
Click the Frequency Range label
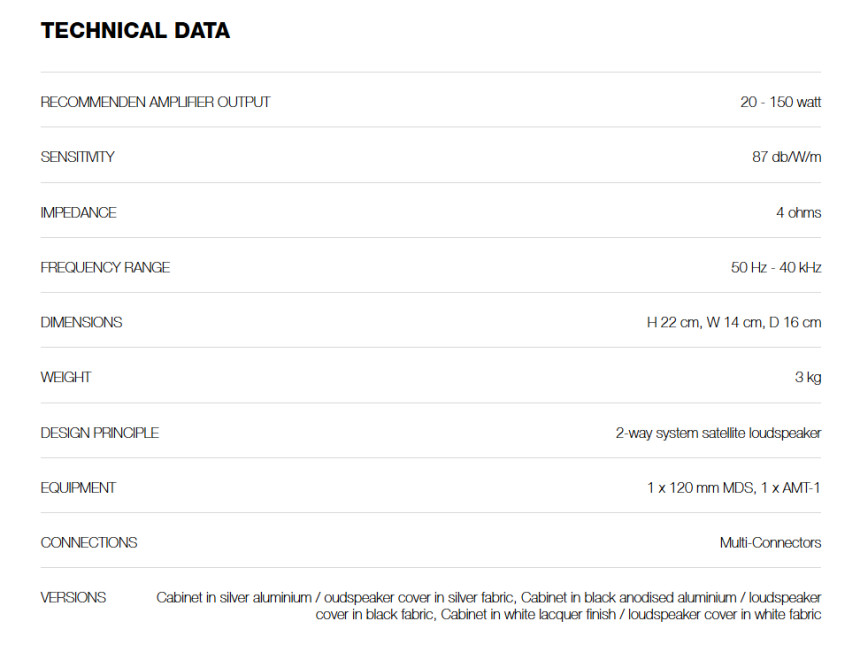tap(105, 267)
